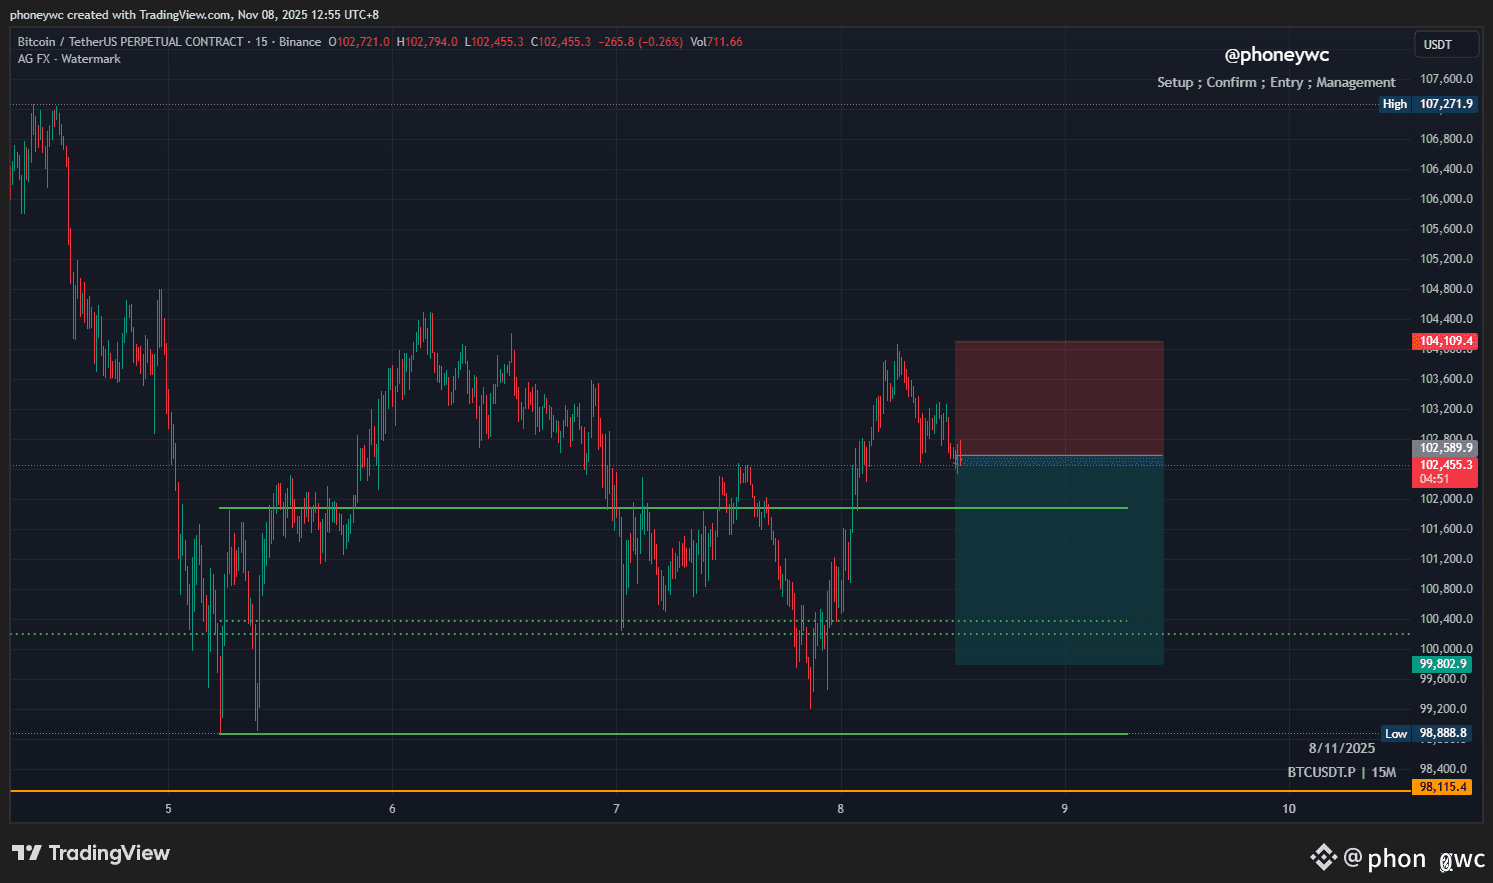This screenshot has width=1493, height=883.
Task: Select the teal take-profit zone of short position
Action: coord(1059,560)
